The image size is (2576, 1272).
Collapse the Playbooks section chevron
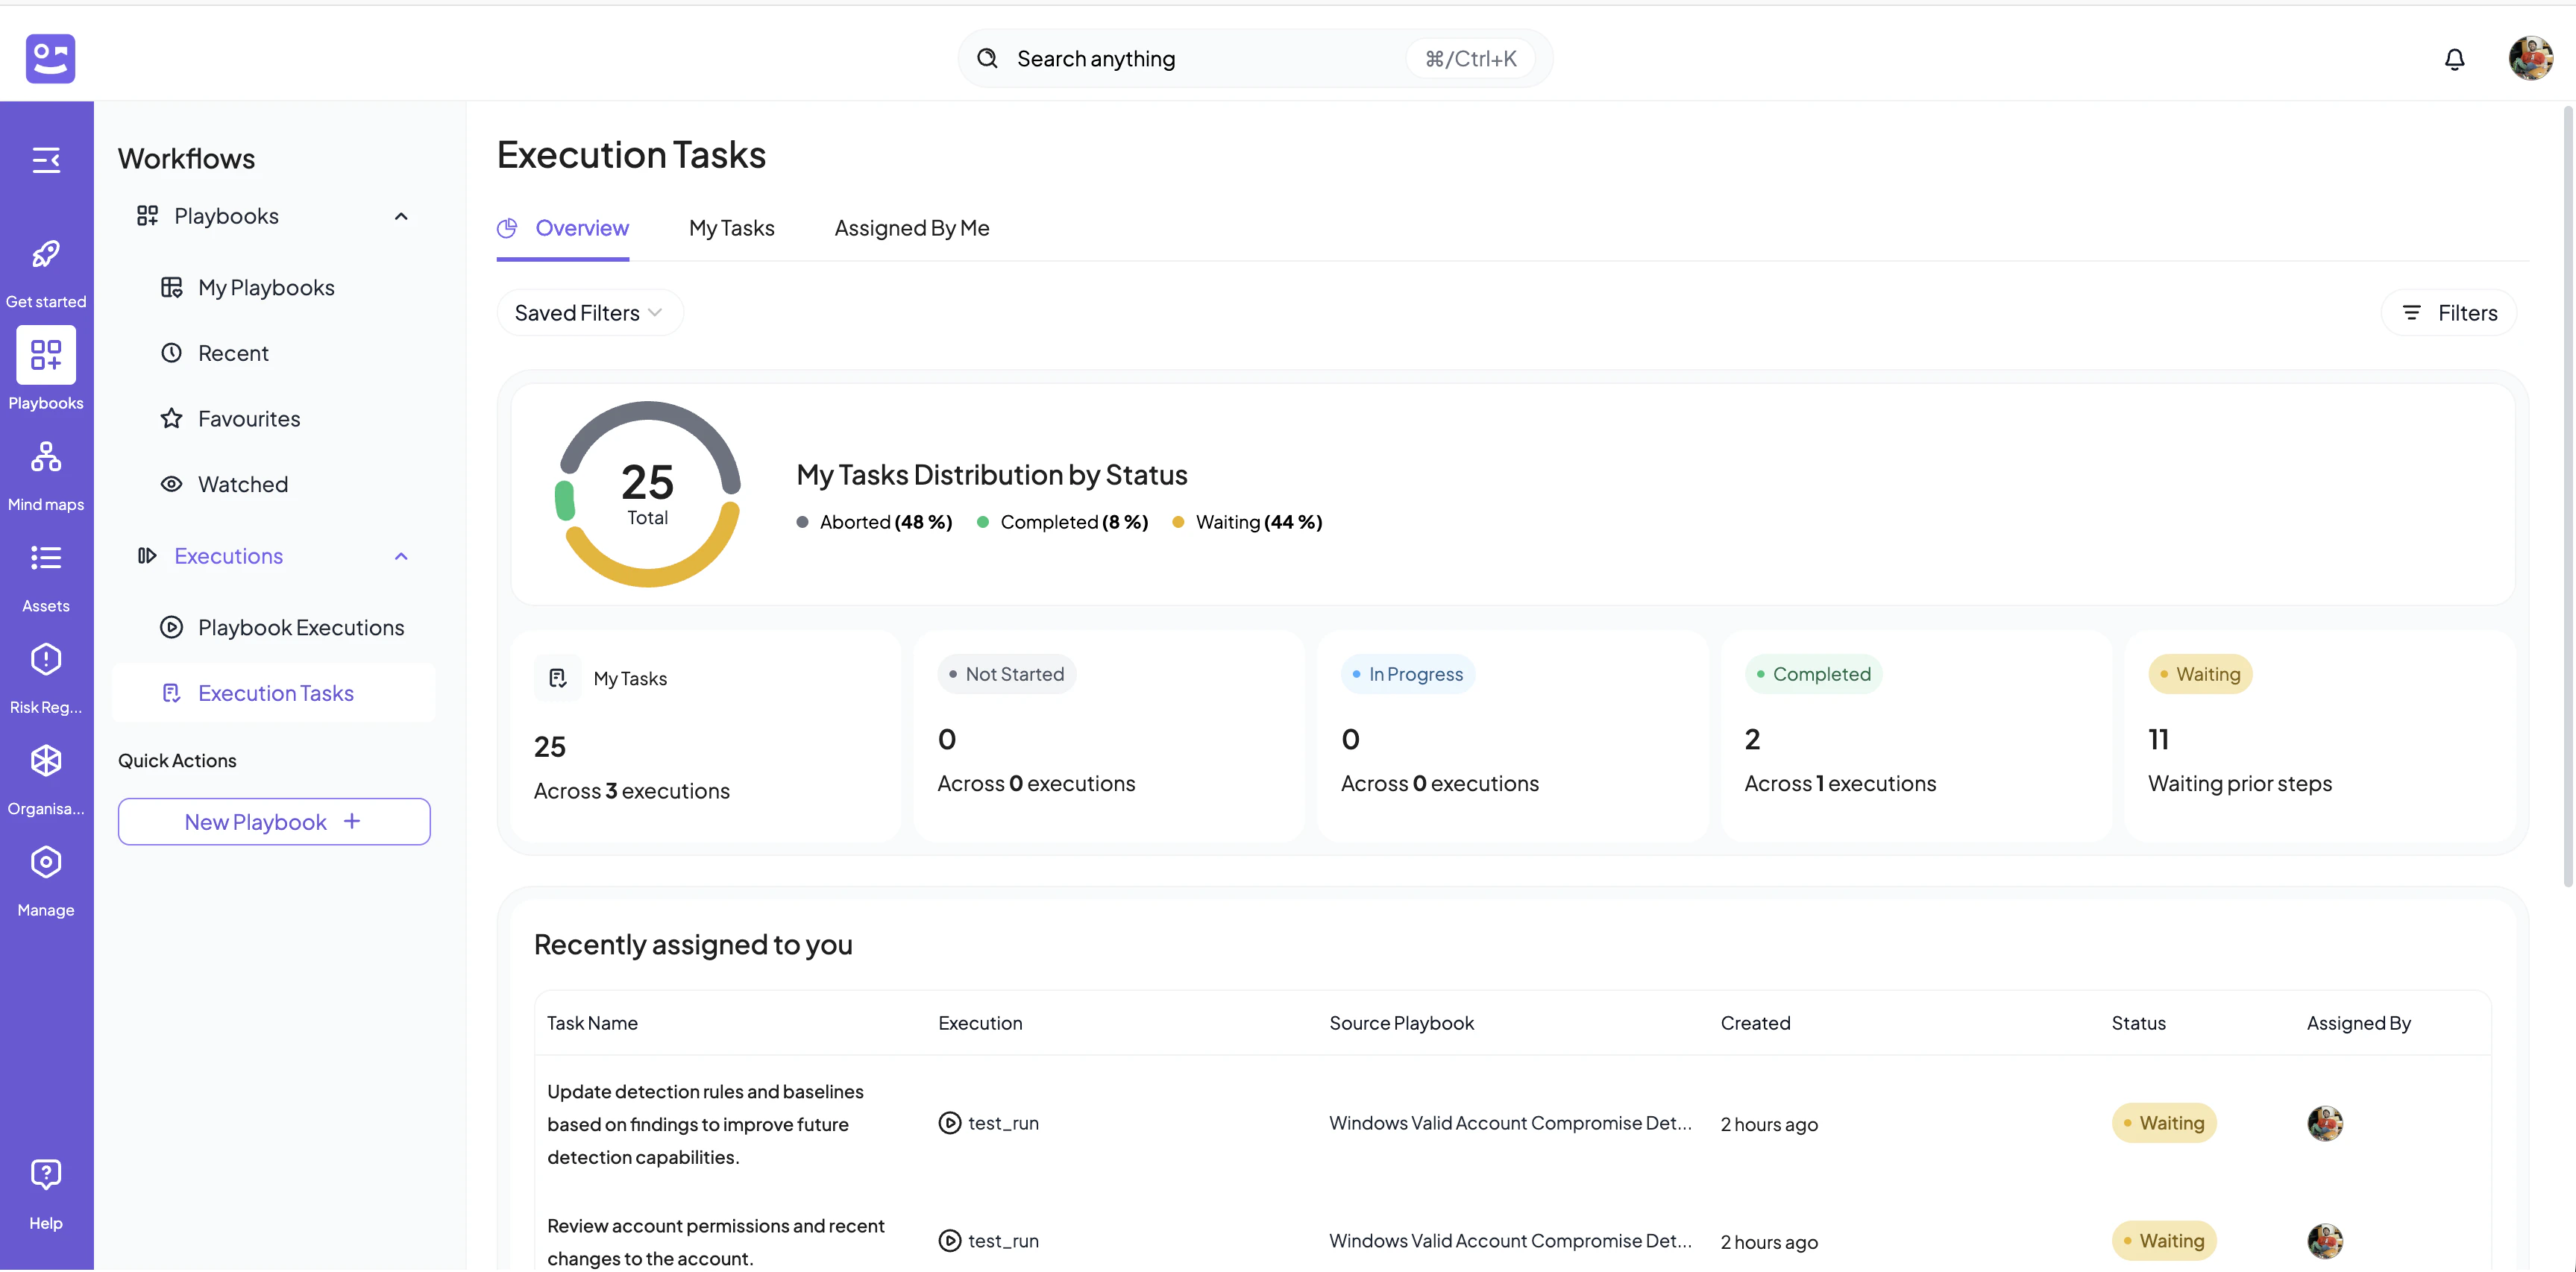(401, 215)
